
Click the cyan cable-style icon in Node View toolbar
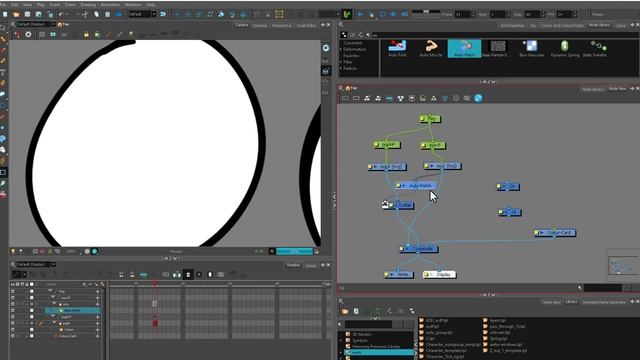(x=389, y=98)
